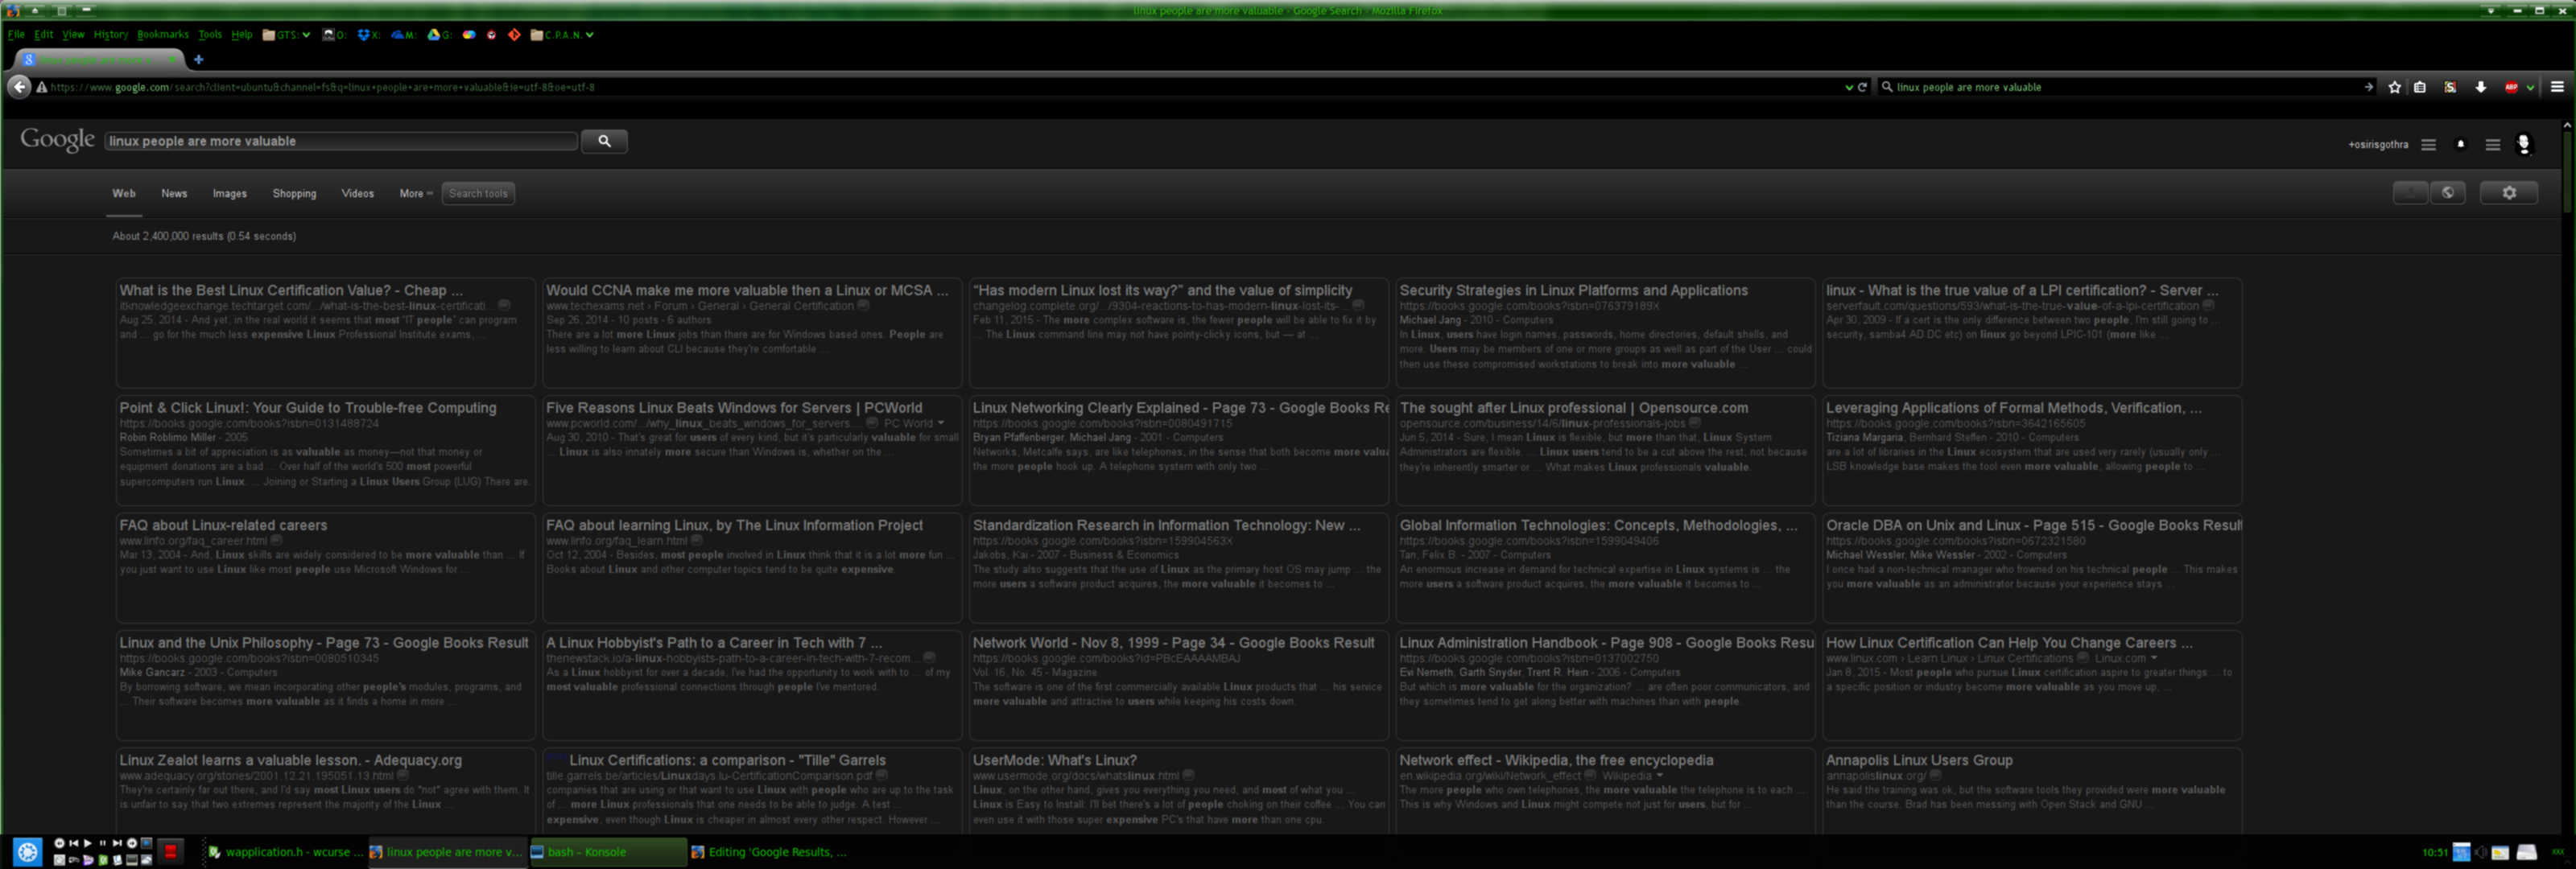Viewport: 2576px width, 869px height.
Task: Open the git diamond bookmark icon
Action: click(514, 34)
